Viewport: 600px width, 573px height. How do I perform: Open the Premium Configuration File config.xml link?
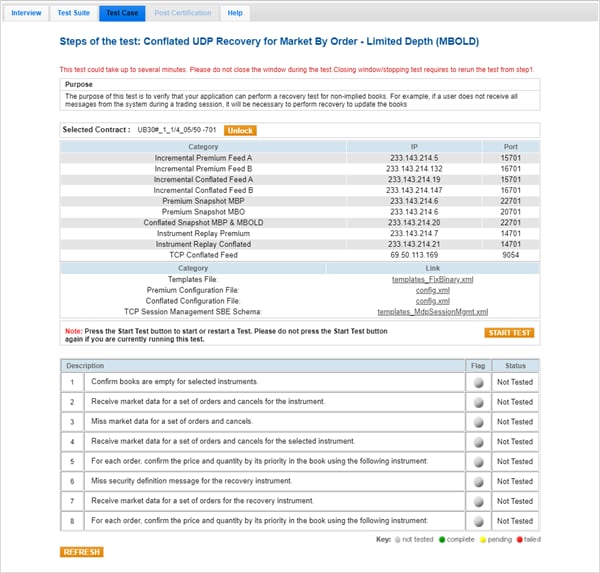pyautogui.click(x=432, y=290)
